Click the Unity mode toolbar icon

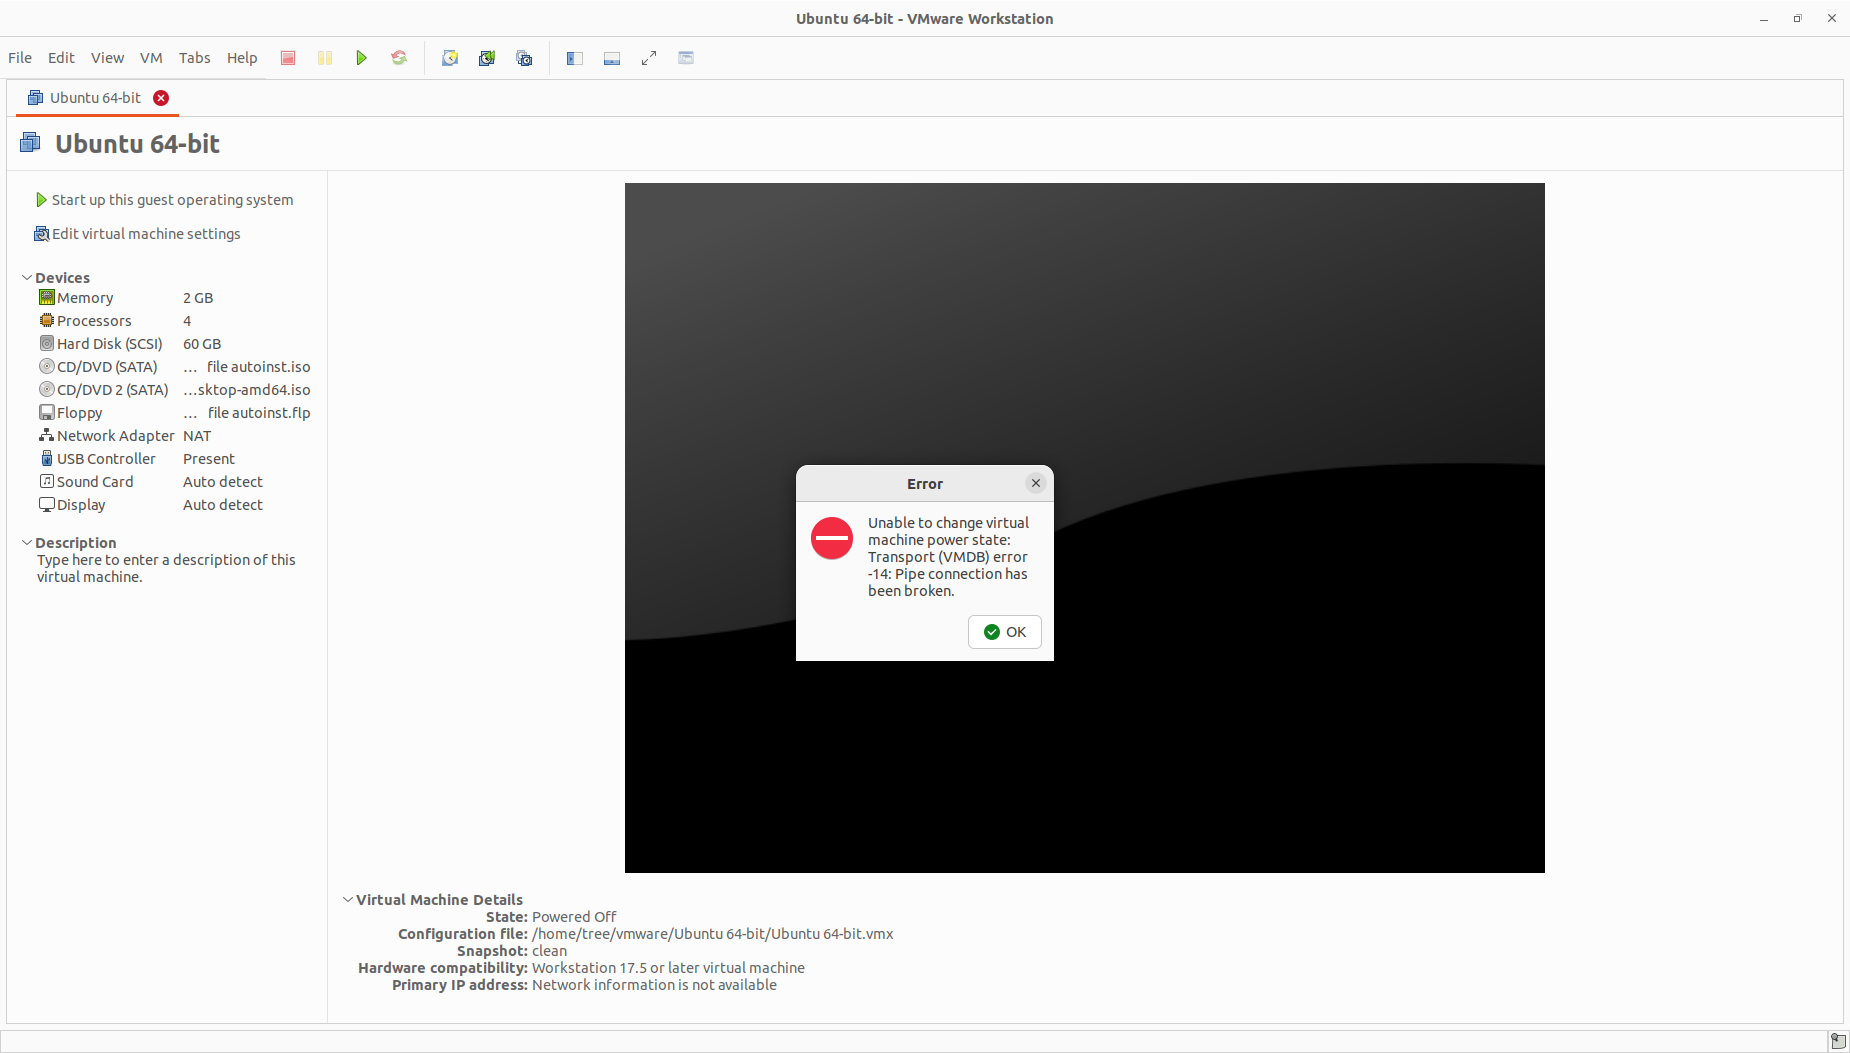[x=686, y=58]
